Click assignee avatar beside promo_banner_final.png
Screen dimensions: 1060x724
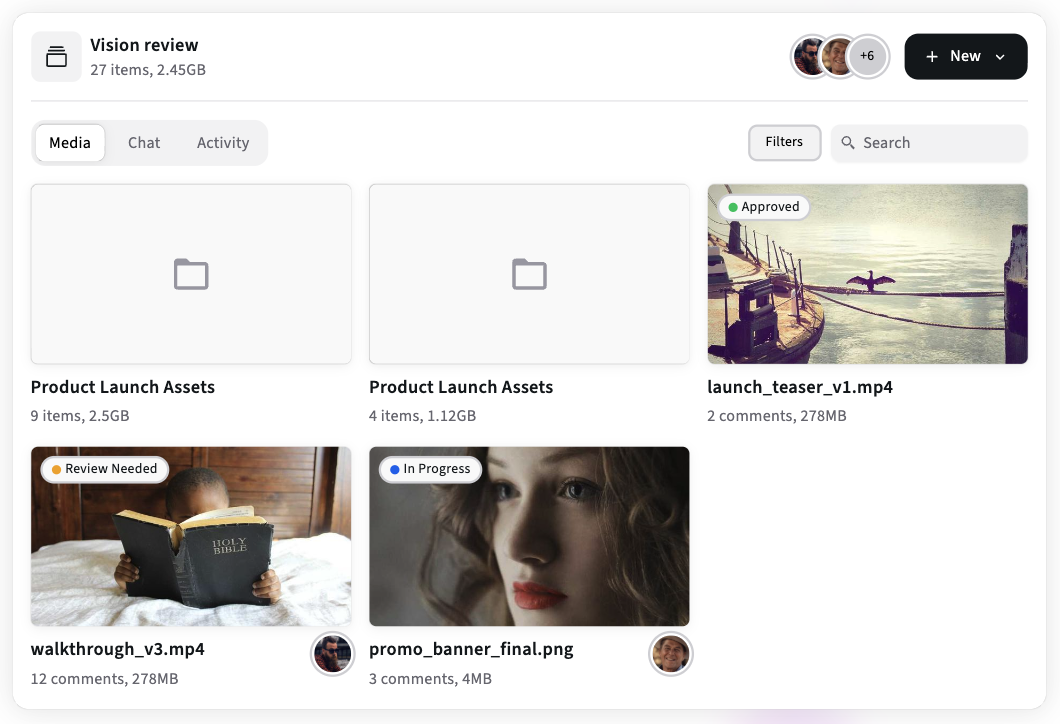click(671, 654)
